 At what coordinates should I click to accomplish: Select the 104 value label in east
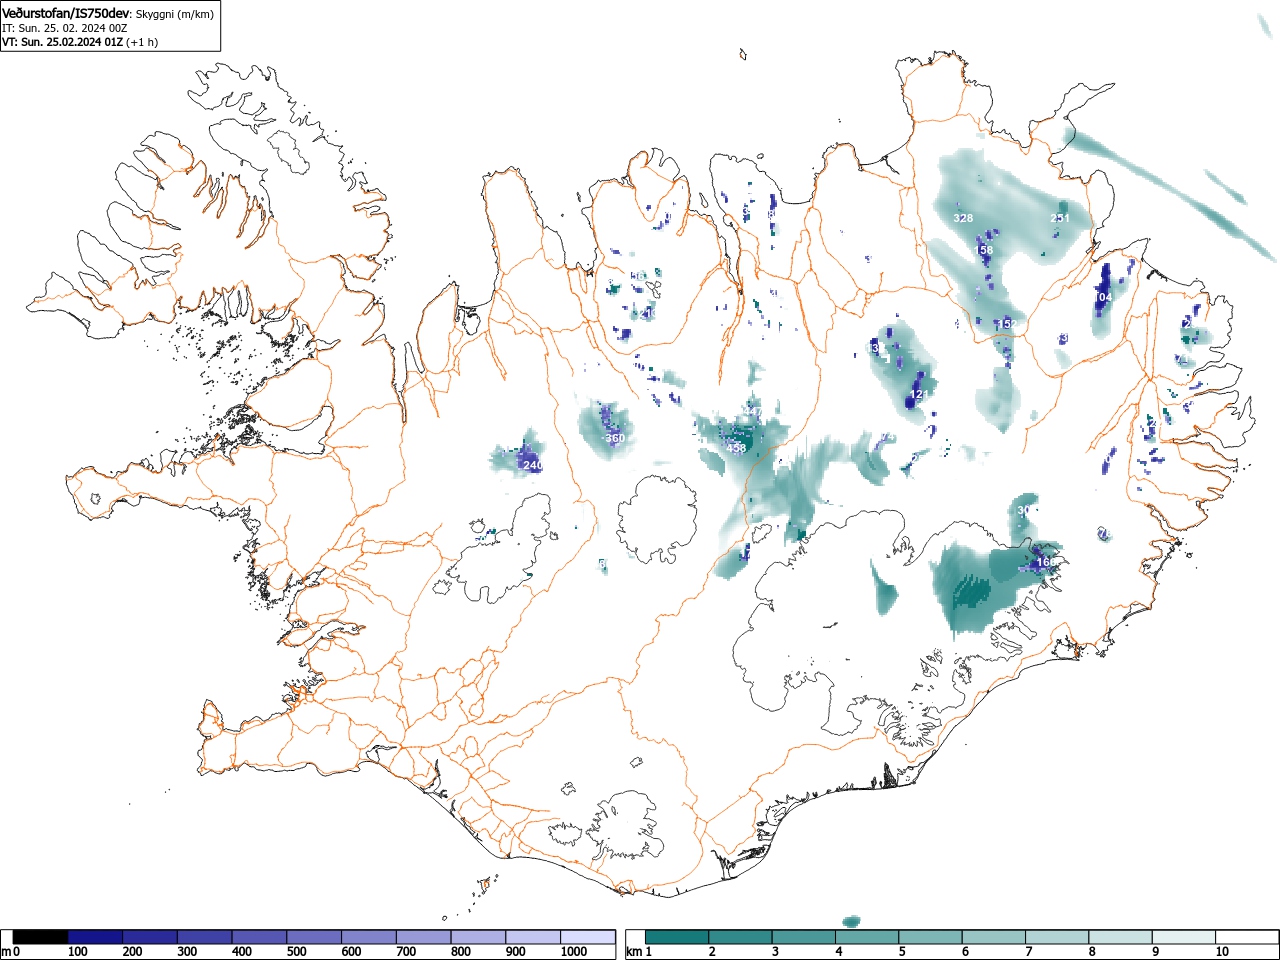1103,298
